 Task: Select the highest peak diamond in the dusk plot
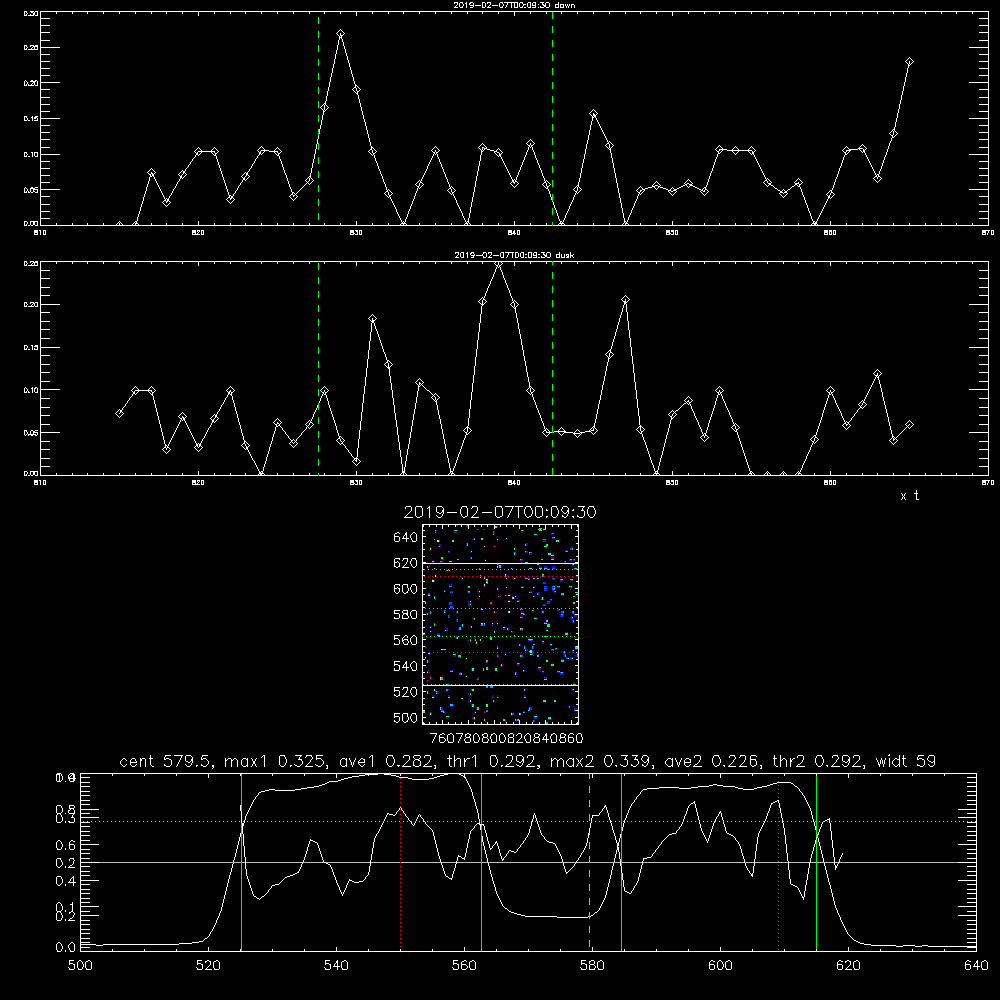tap(499, 264)
